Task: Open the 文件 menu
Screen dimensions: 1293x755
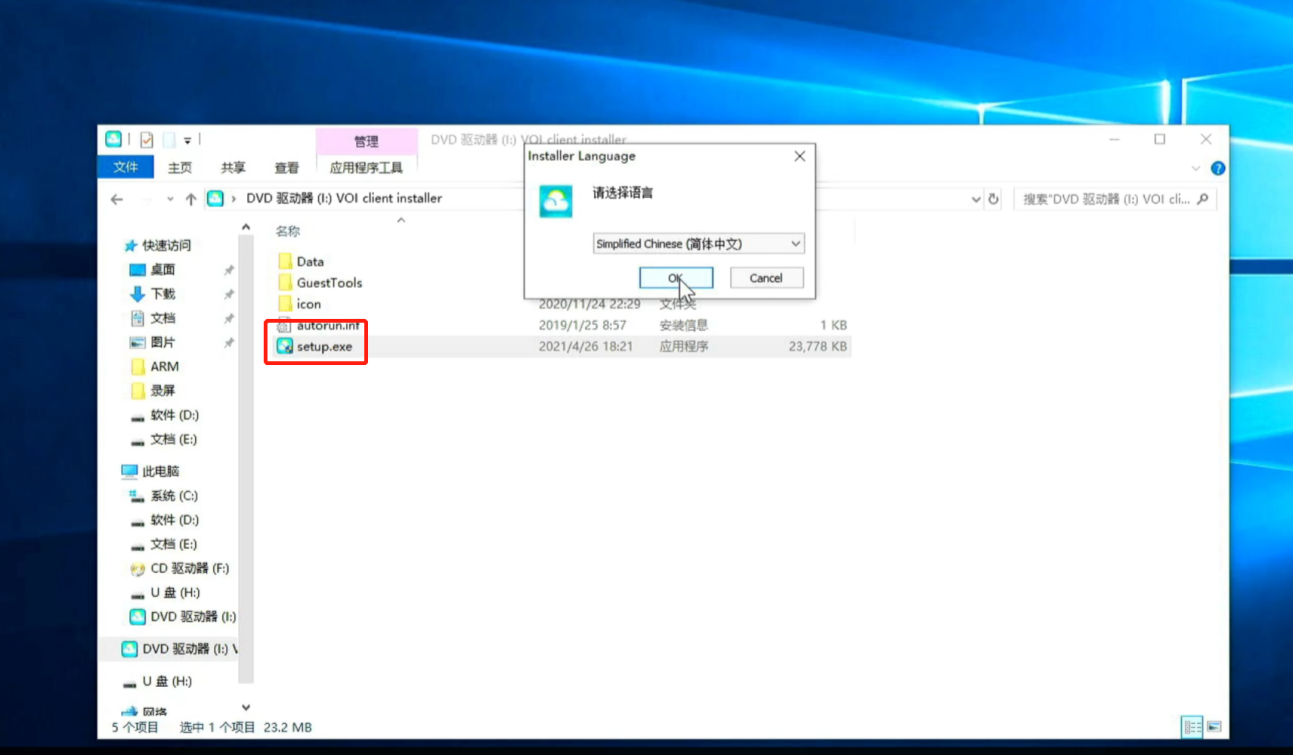Action: click(125, 167)
